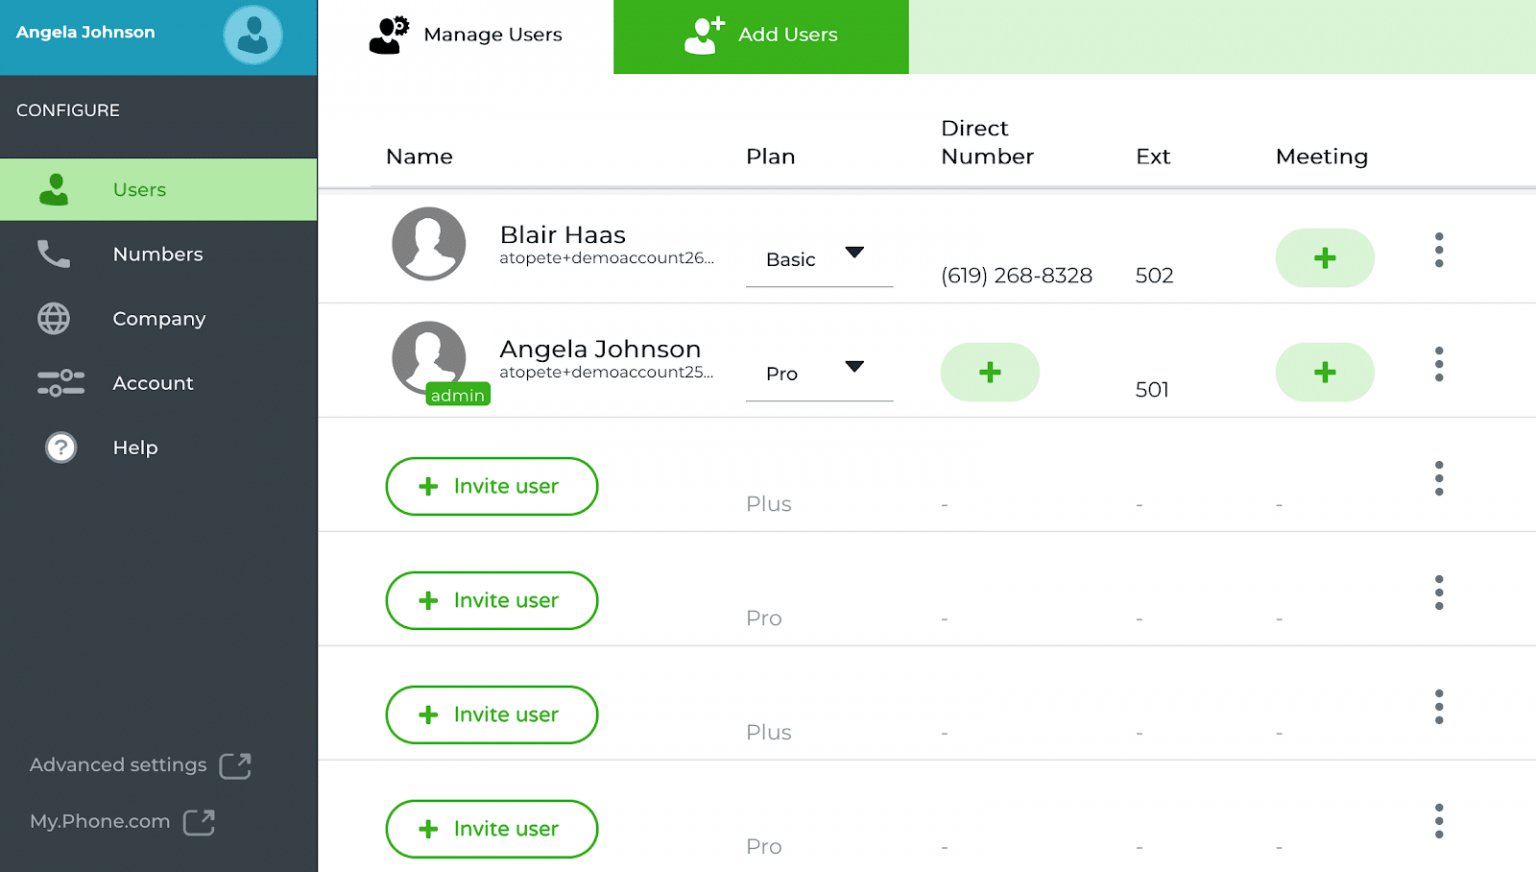
Task: Click the admin badge on Angela Johnson
Action: tap(457, 394)
